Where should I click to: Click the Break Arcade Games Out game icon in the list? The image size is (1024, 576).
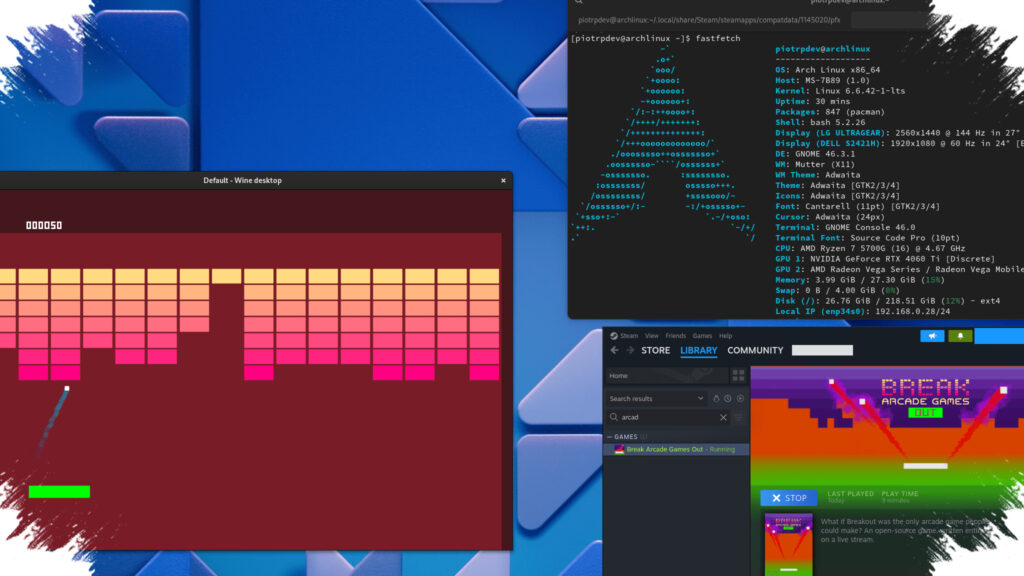(619, 449)
